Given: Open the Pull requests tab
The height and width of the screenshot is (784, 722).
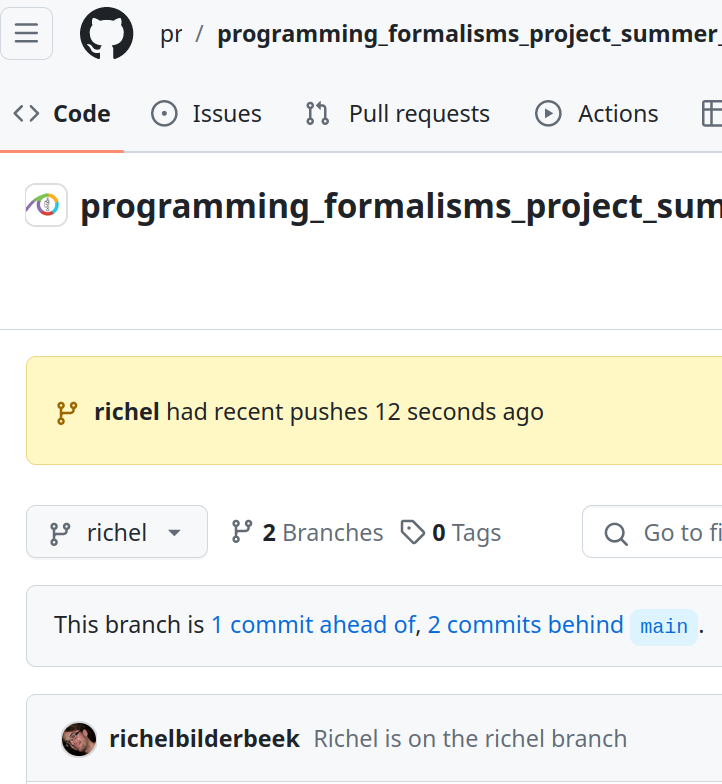Looking at the screenshot, I should 398,114.
